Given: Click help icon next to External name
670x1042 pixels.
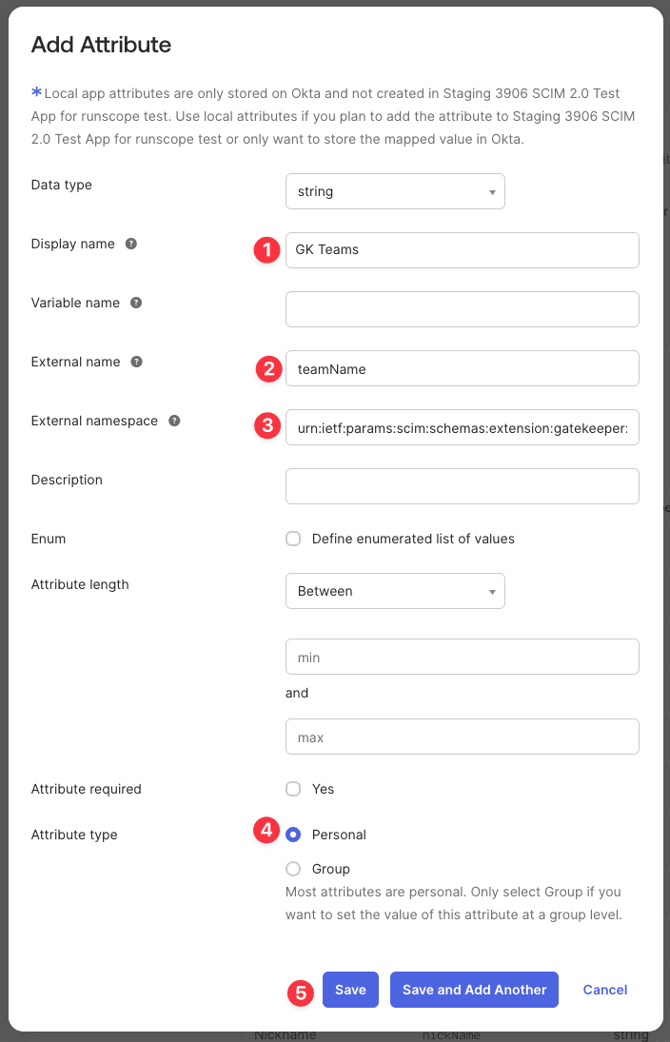Looking at the screenshot, I should click(137, 362).
